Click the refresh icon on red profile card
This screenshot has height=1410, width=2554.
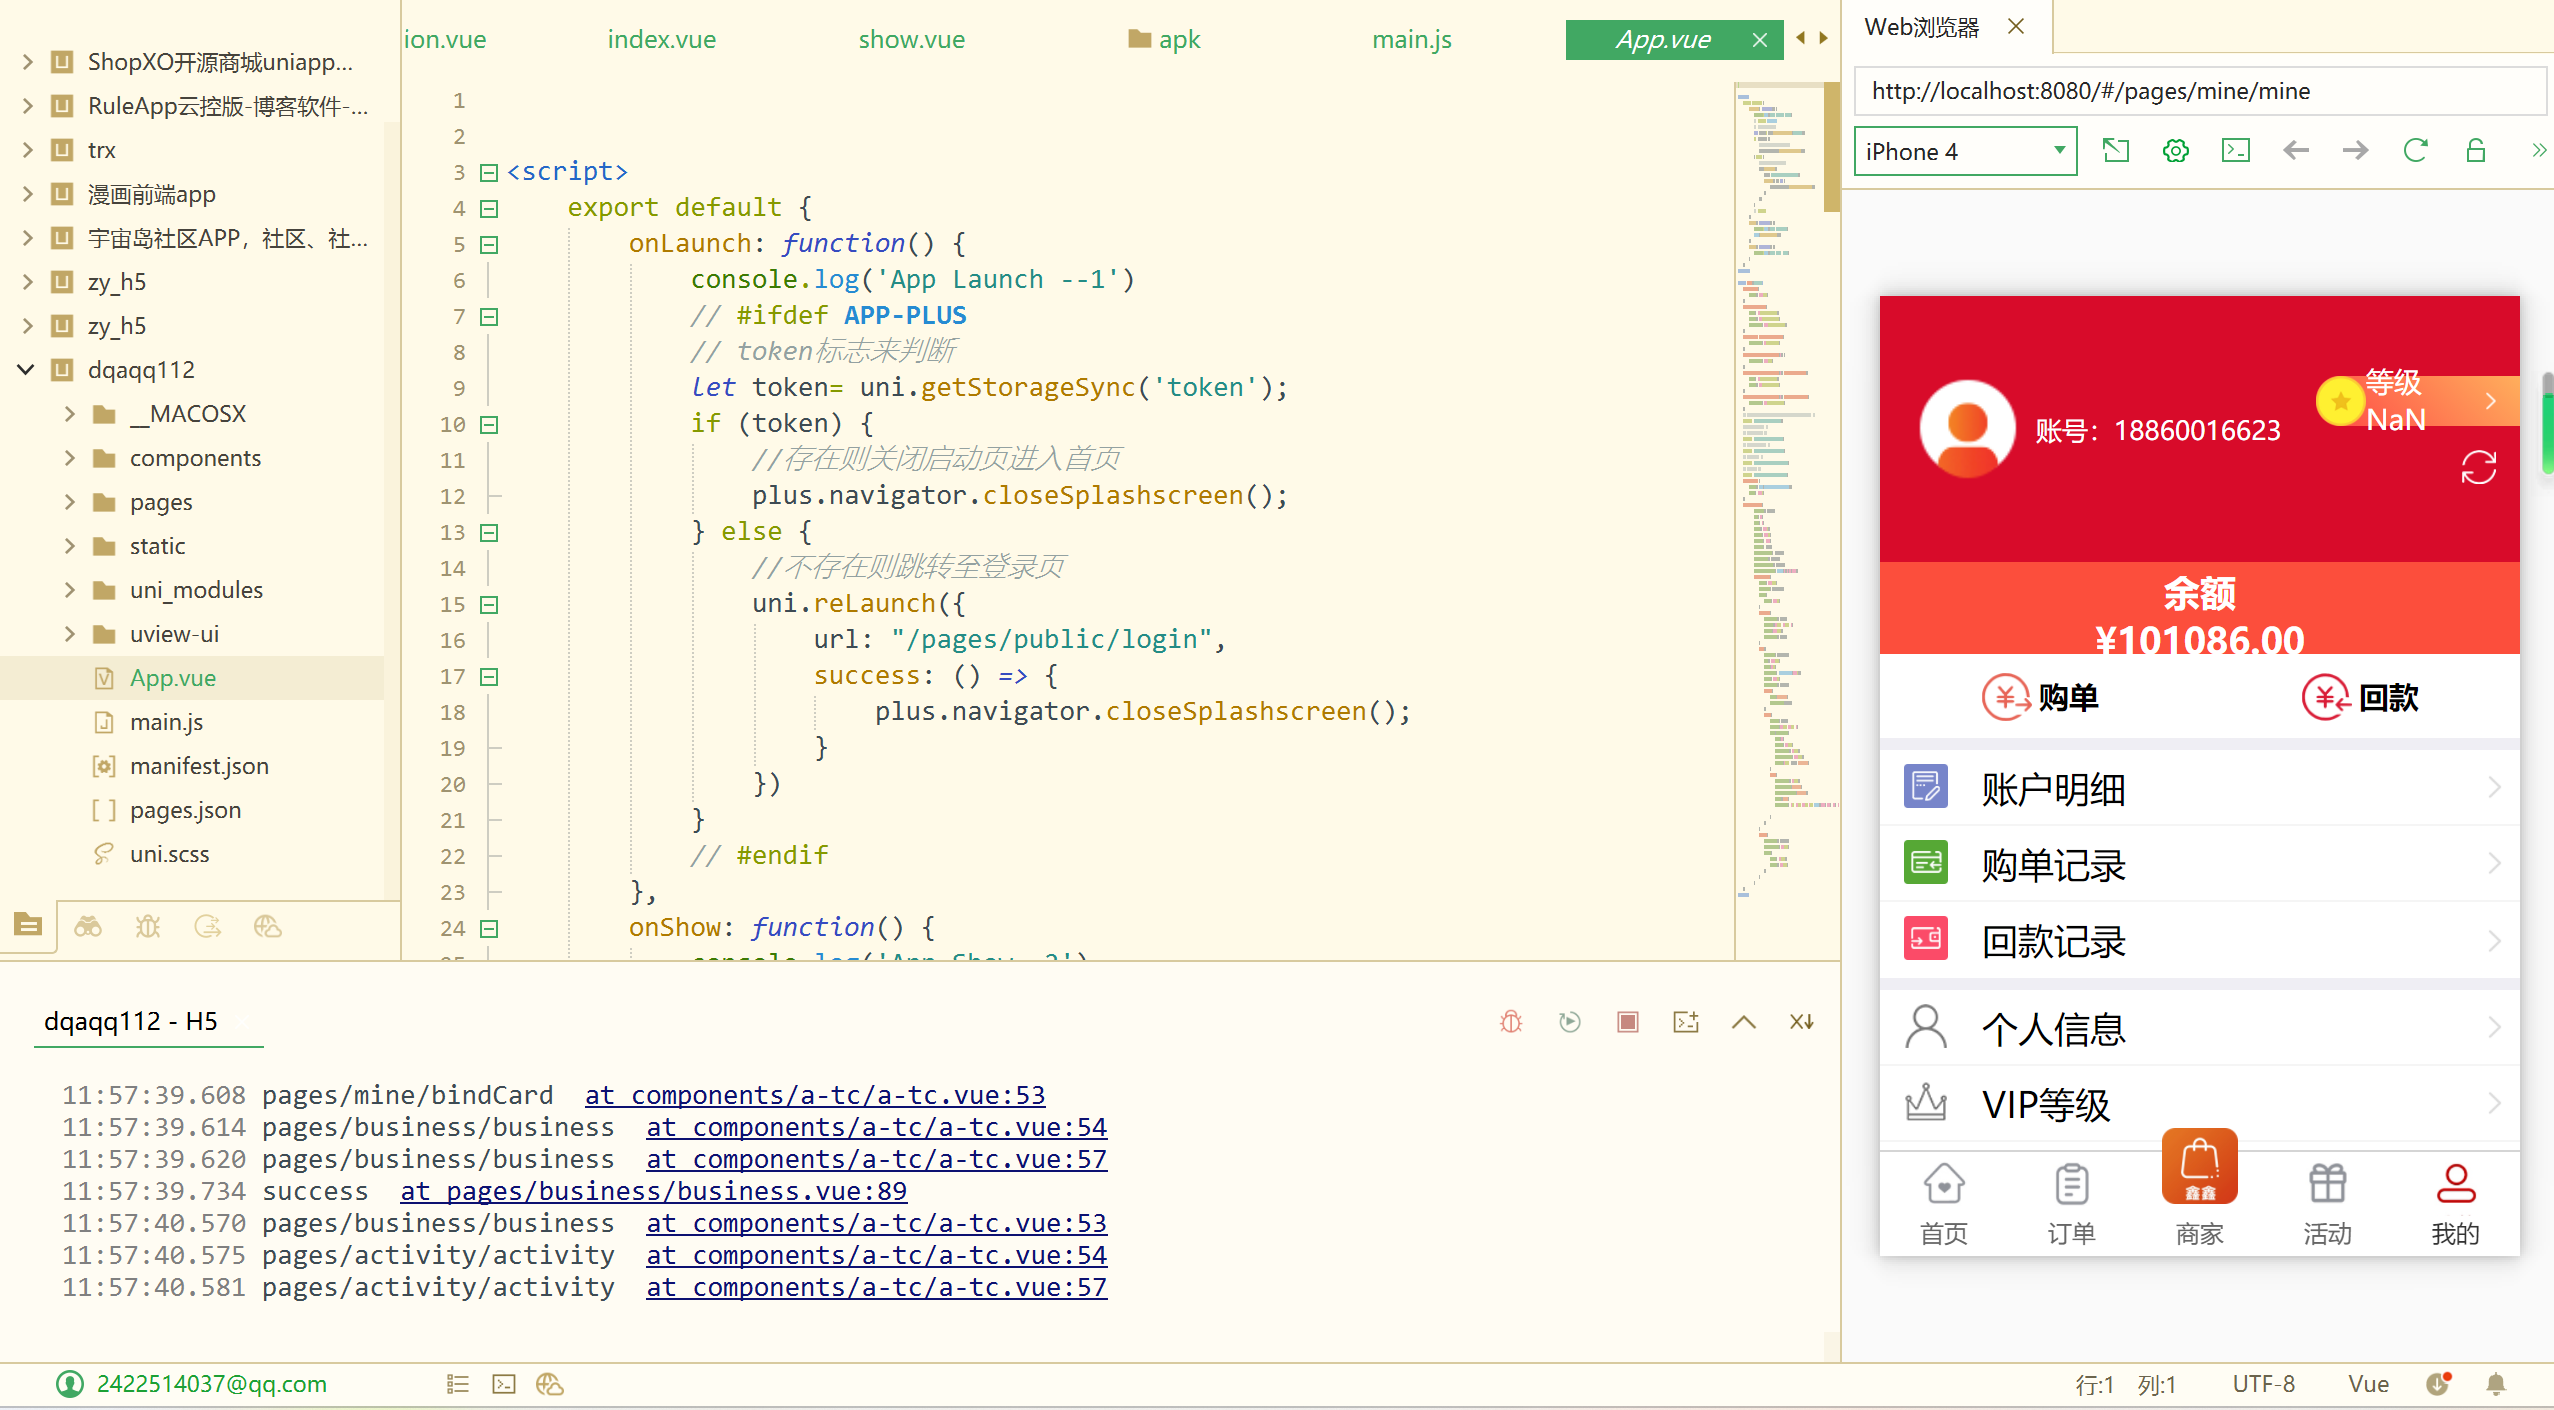[x=2478, y=467]
